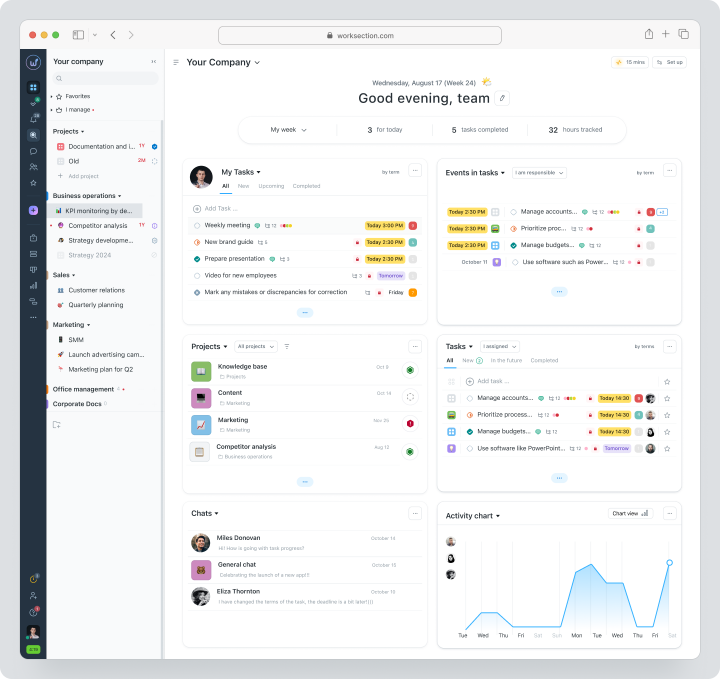Open the I am responsible dropdown

[539, 173]
